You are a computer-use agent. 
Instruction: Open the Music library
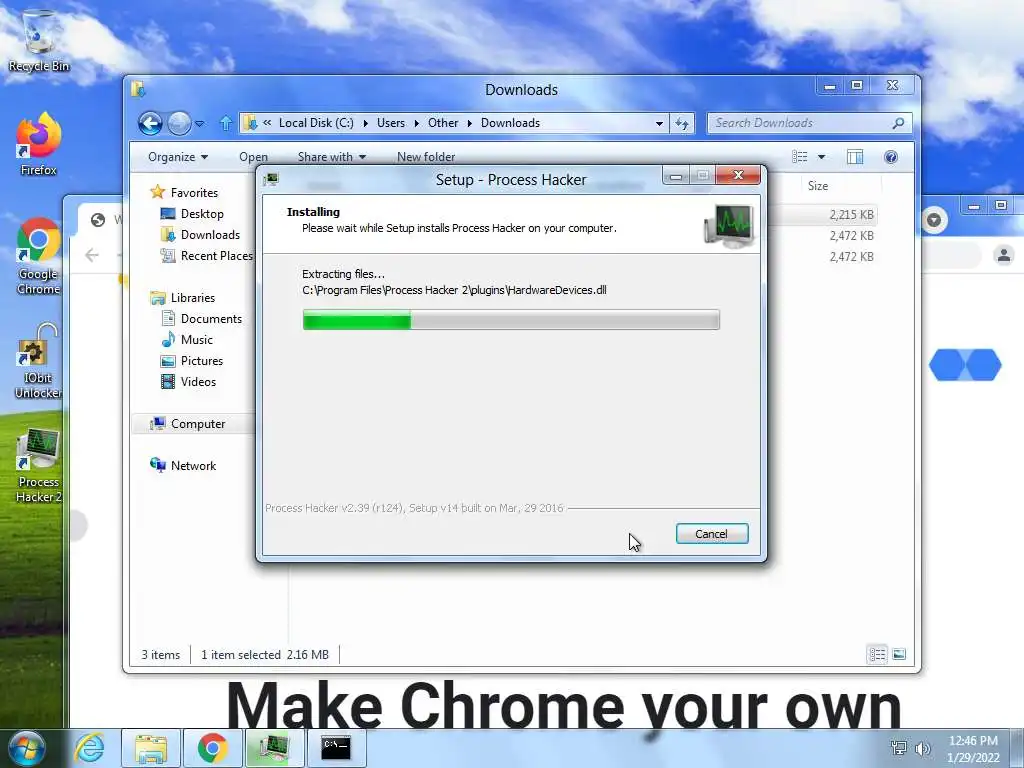click(x=197, y=340)
